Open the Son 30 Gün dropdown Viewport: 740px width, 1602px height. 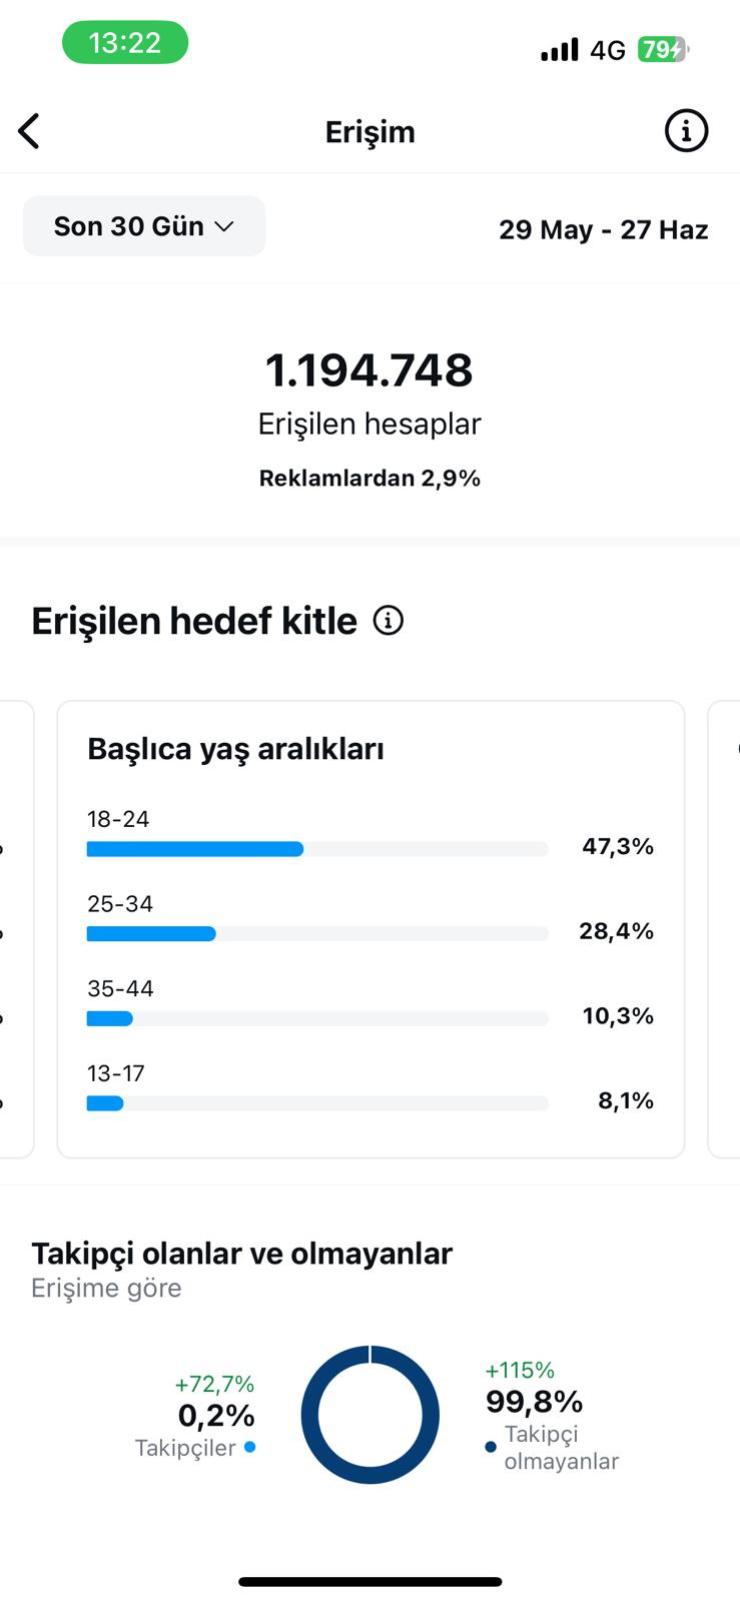(144, 226)
